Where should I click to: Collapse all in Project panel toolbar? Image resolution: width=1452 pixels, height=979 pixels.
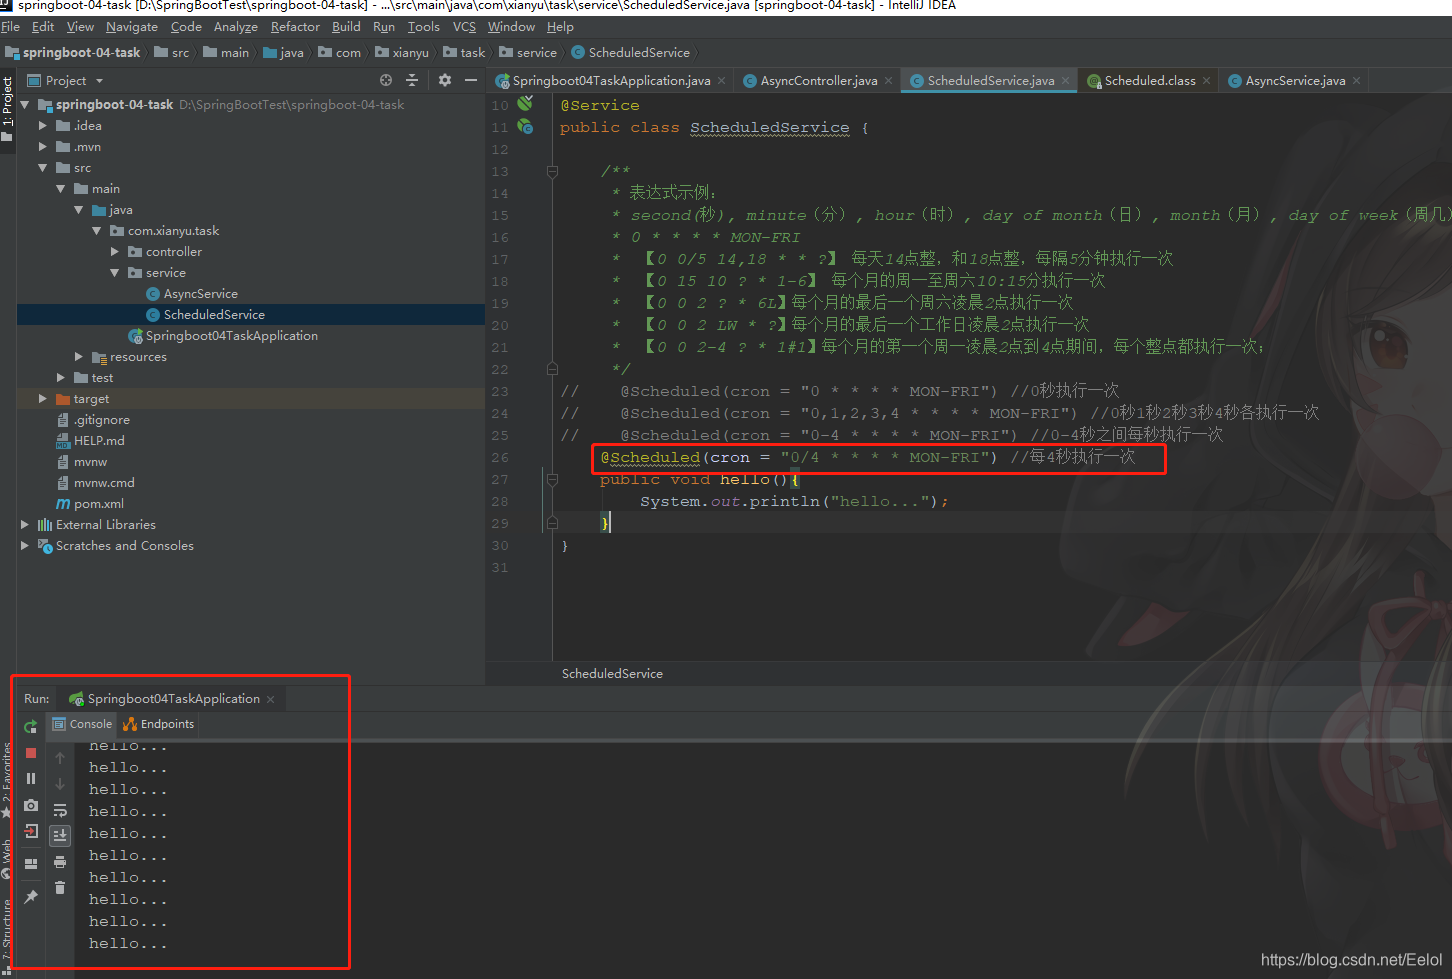click(x=411, y=80)
